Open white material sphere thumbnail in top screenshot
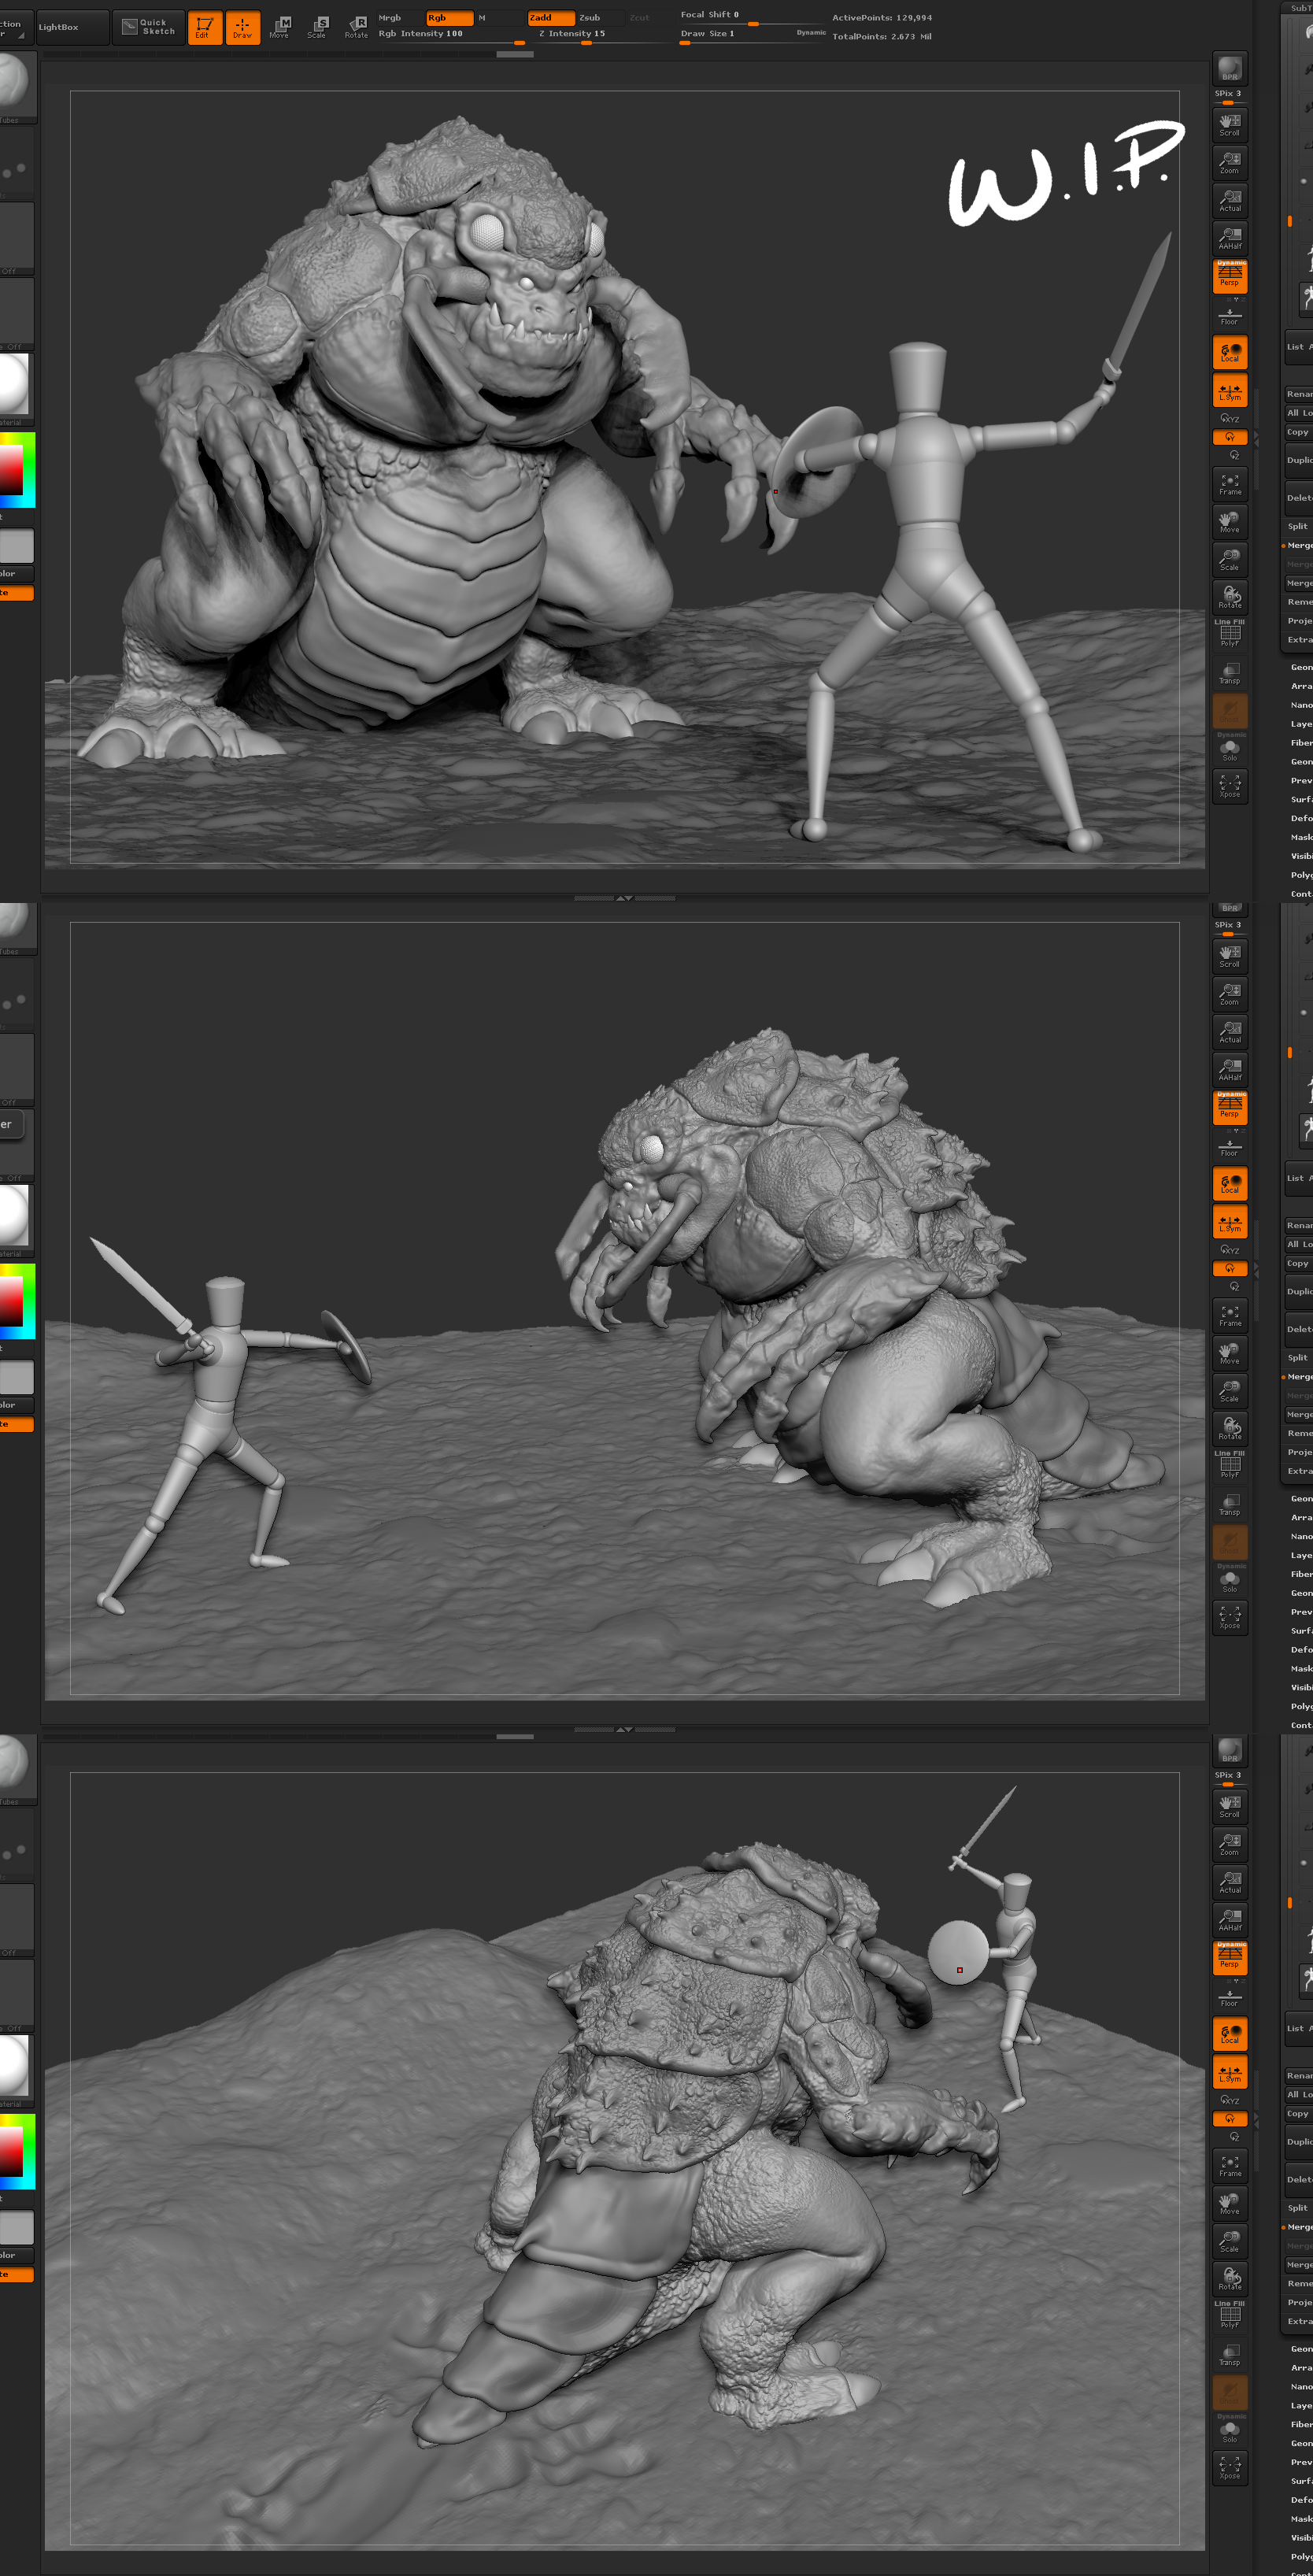Viewport: 1313px width, 2576px height. tap(16, 388)
